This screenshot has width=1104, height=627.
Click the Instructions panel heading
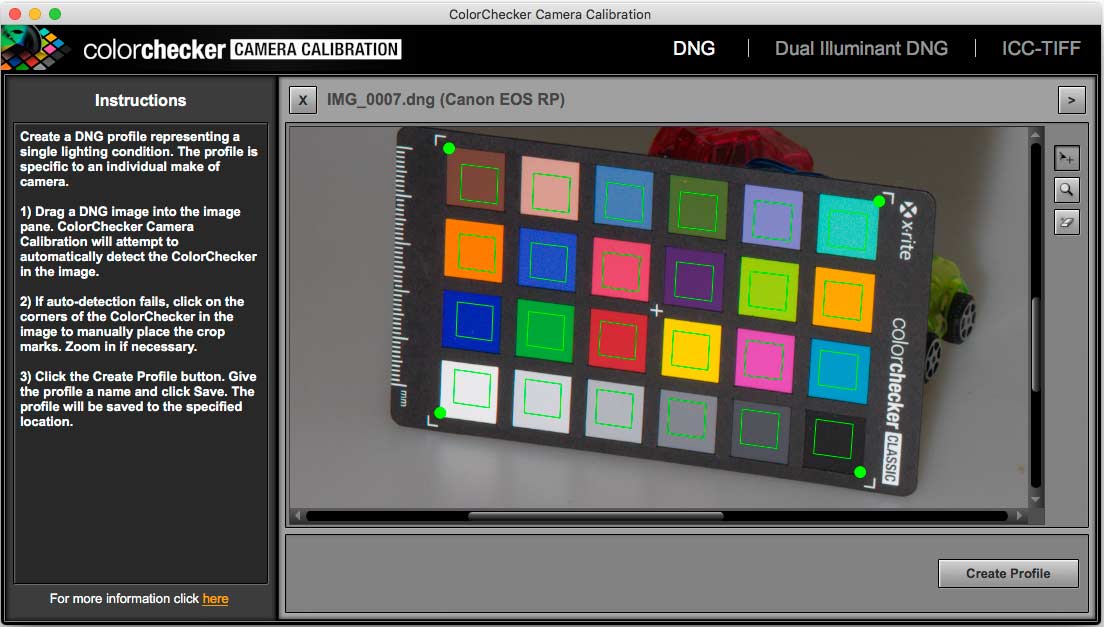tap(140, 101)
